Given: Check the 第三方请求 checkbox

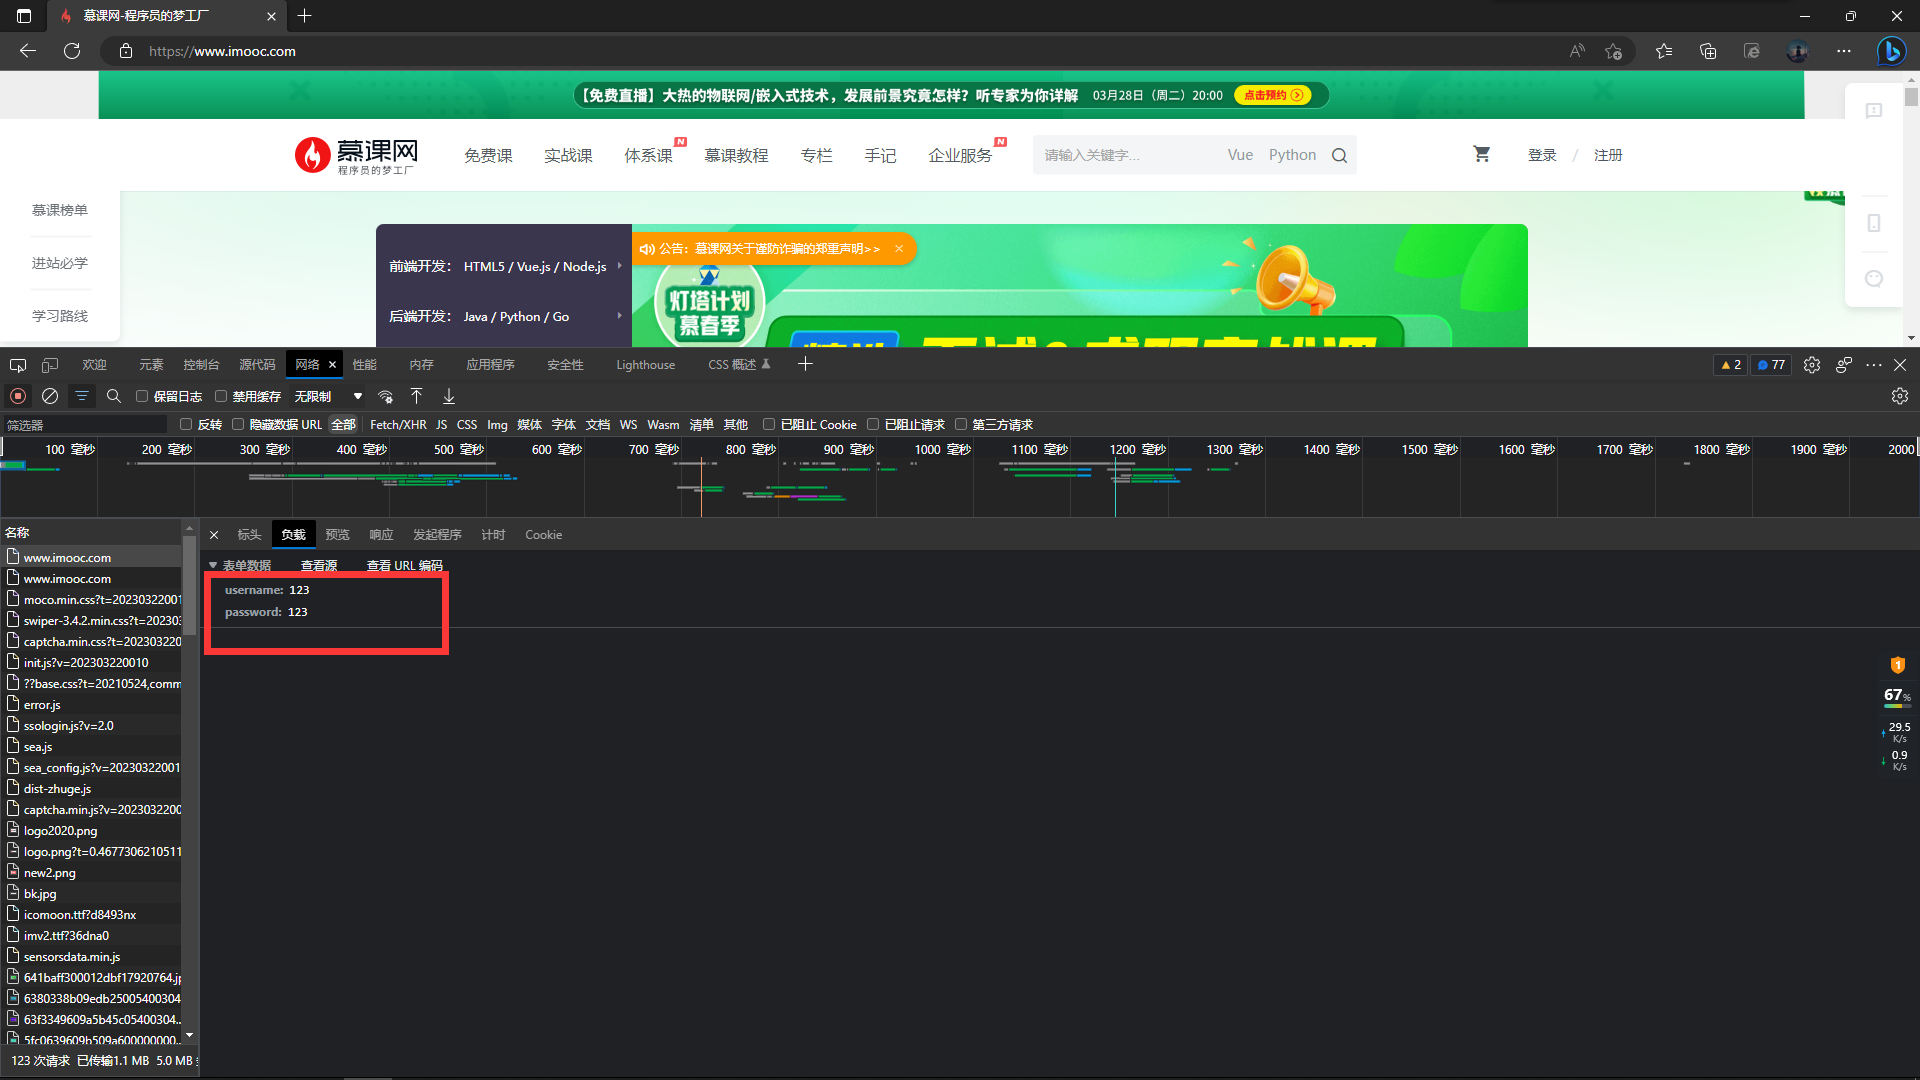Looking at the screenshot, I should pyautogui.click(x=961, y=424).
